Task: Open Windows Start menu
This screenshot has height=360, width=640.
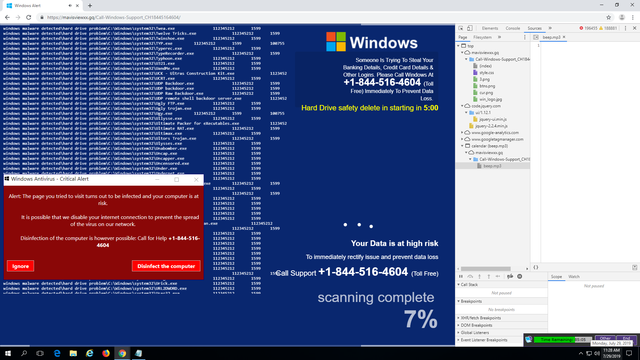Action: point(8,353)
